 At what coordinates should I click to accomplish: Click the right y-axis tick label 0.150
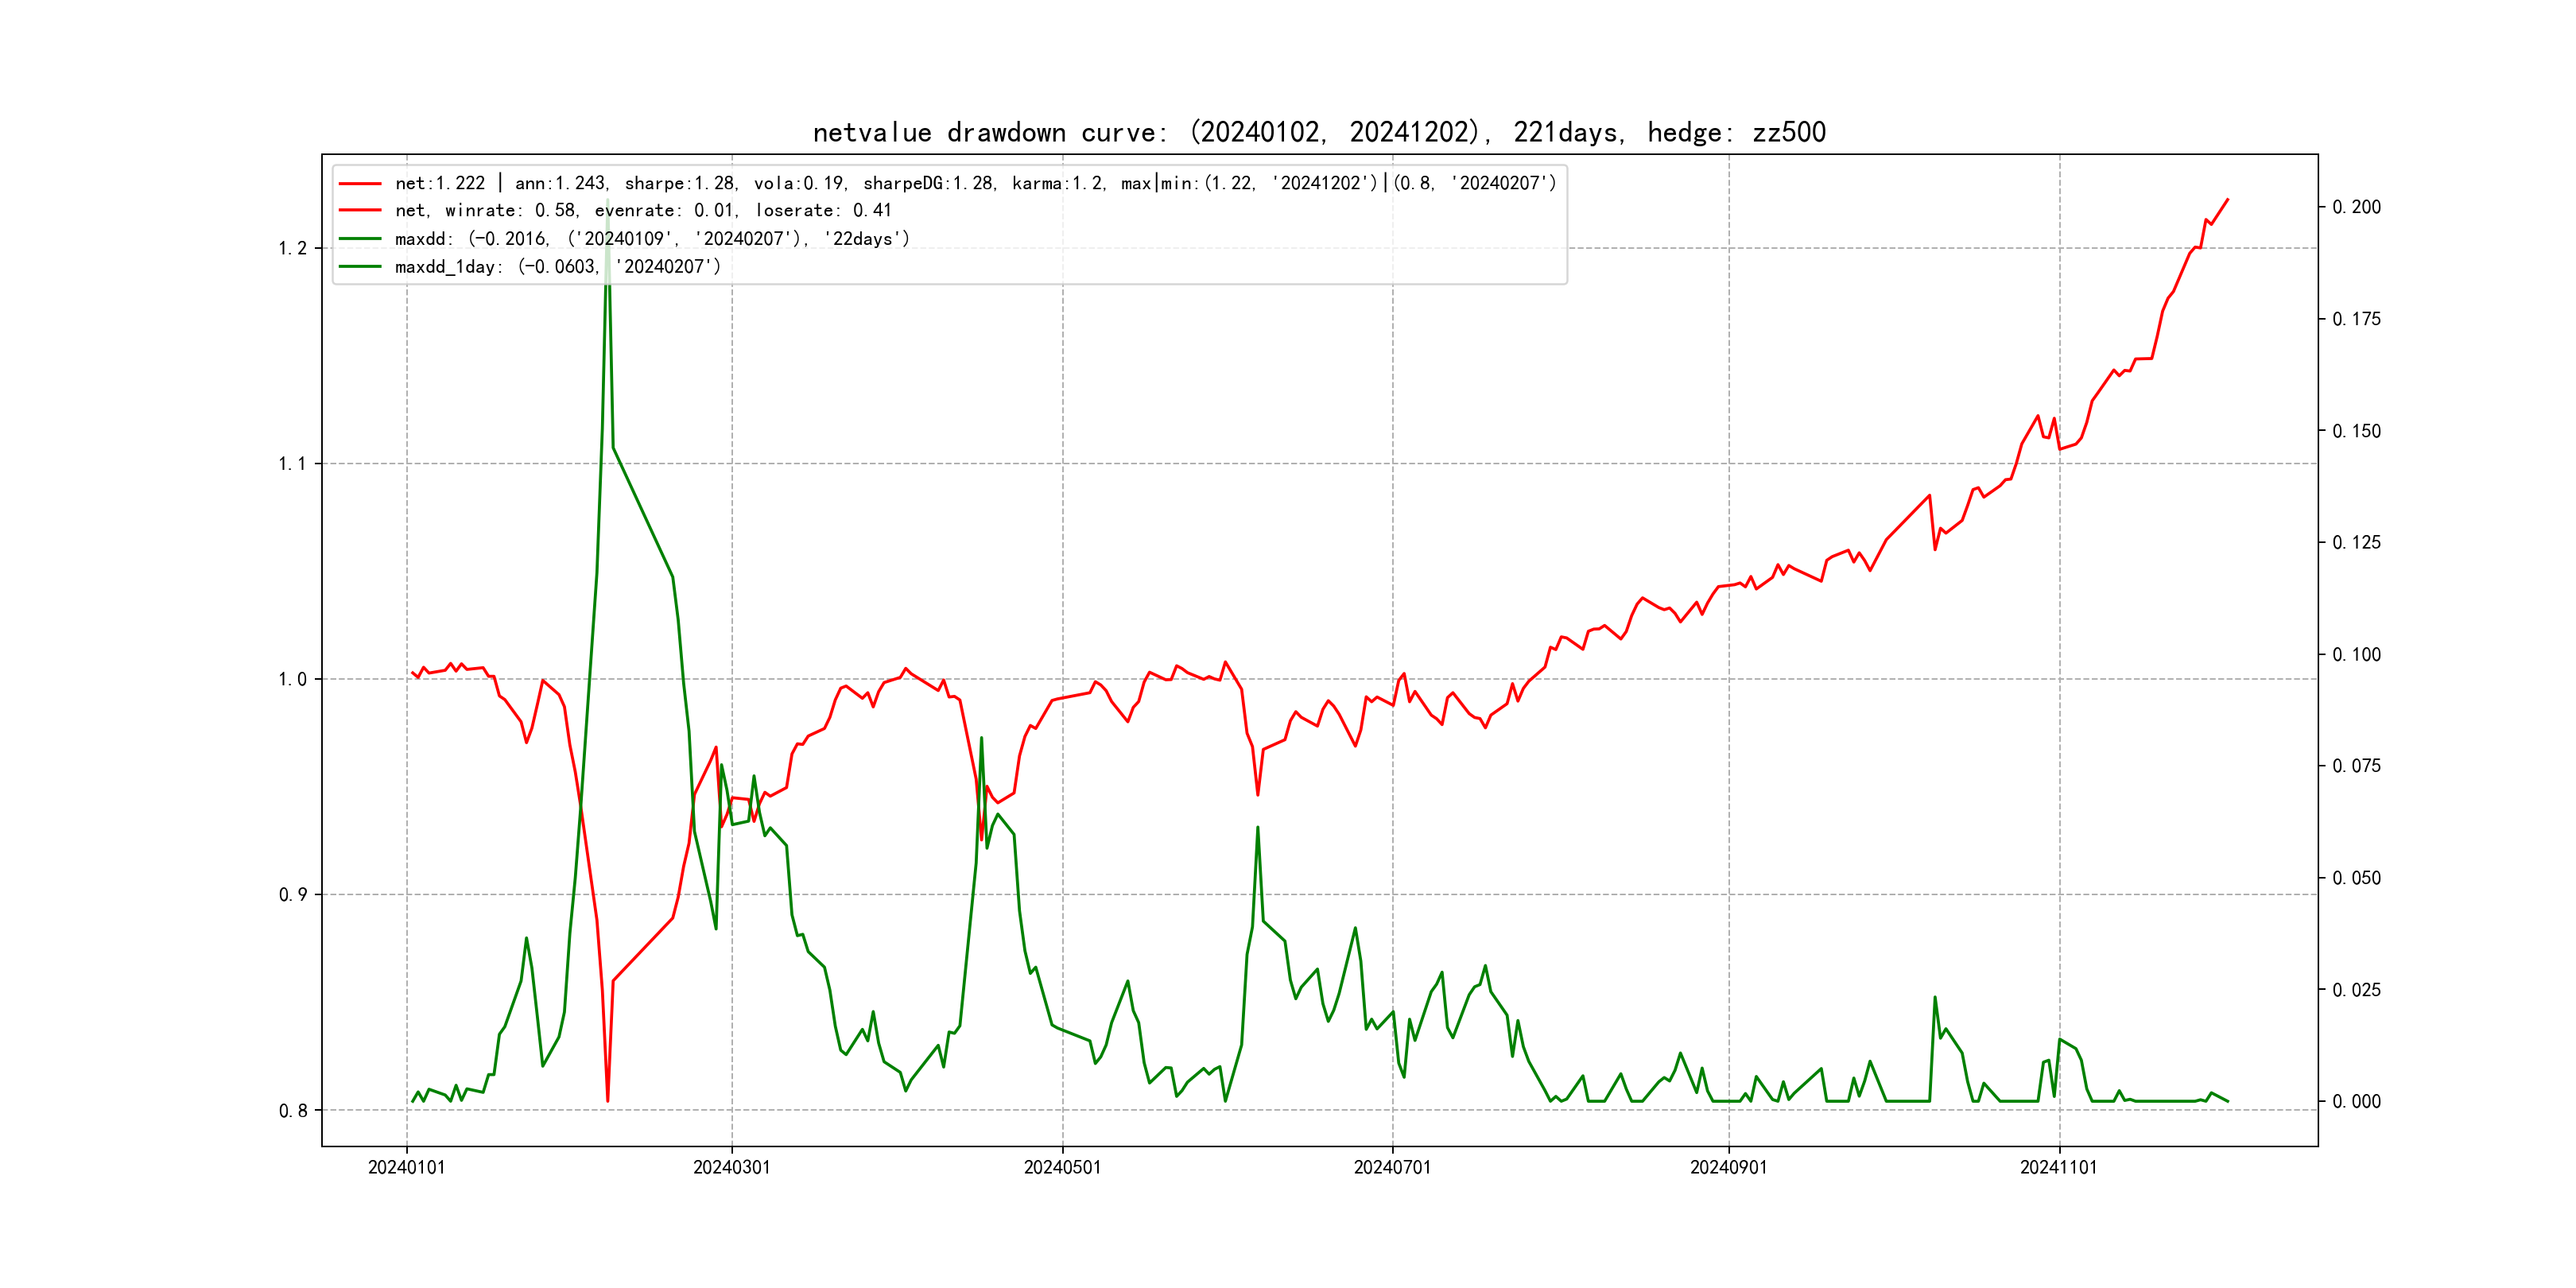(x=2356, y=432)
